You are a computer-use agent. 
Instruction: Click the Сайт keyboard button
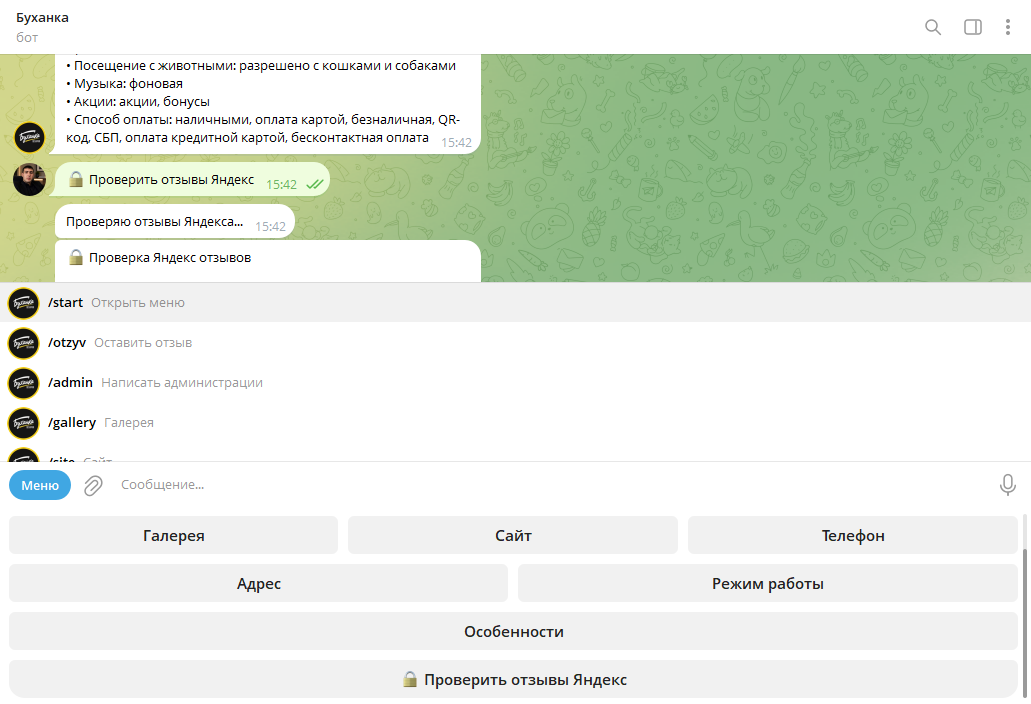[x=513, y=535]
